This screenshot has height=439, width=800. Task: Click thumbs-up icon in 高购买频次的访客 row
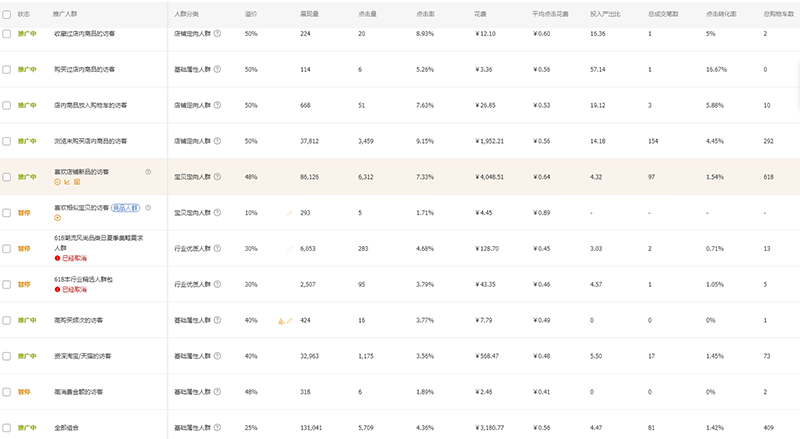281,320
